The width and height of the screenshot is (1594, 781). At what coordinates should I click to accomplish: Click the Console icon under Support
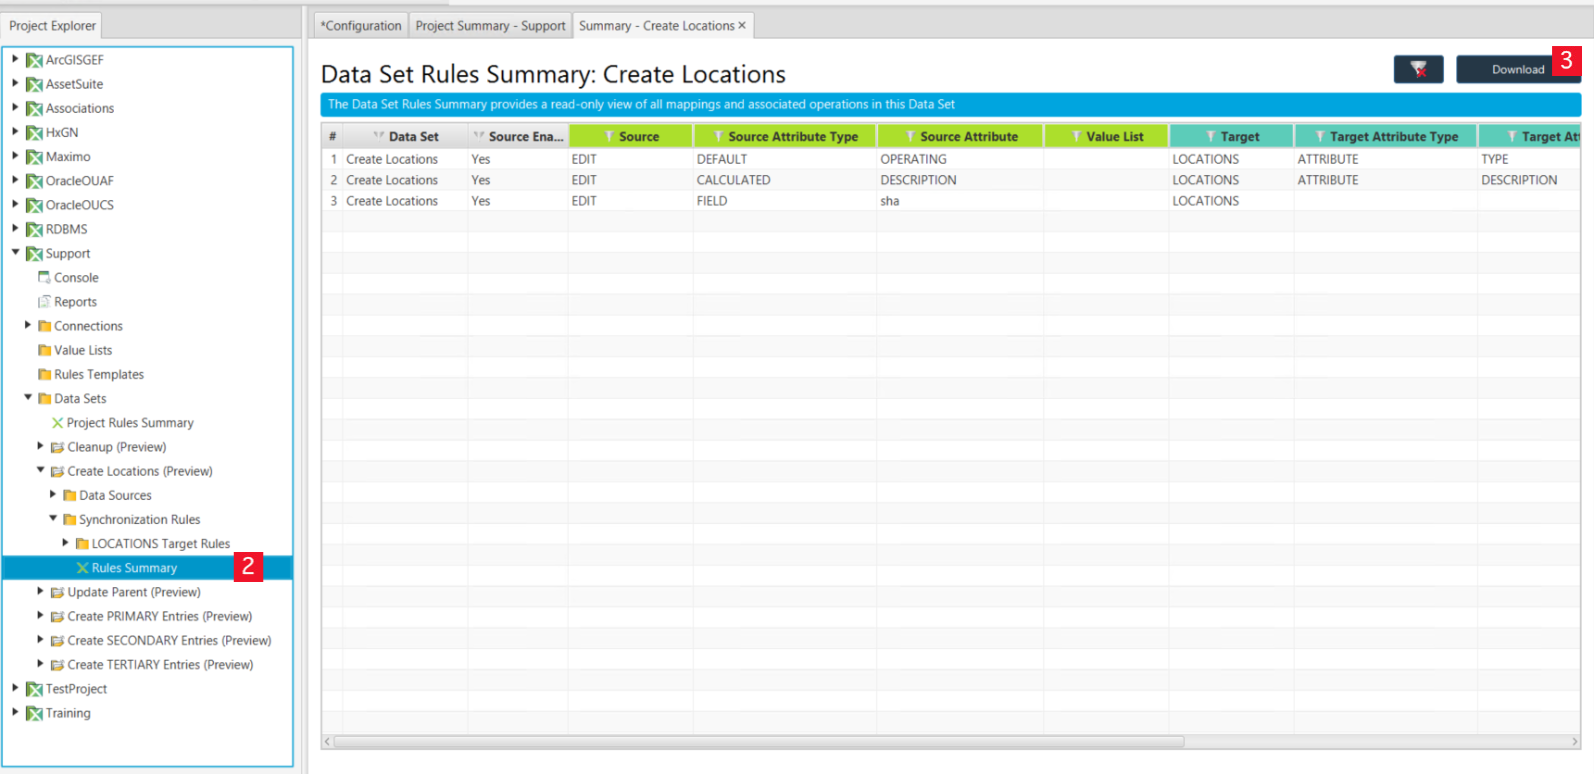coord(44,277)
